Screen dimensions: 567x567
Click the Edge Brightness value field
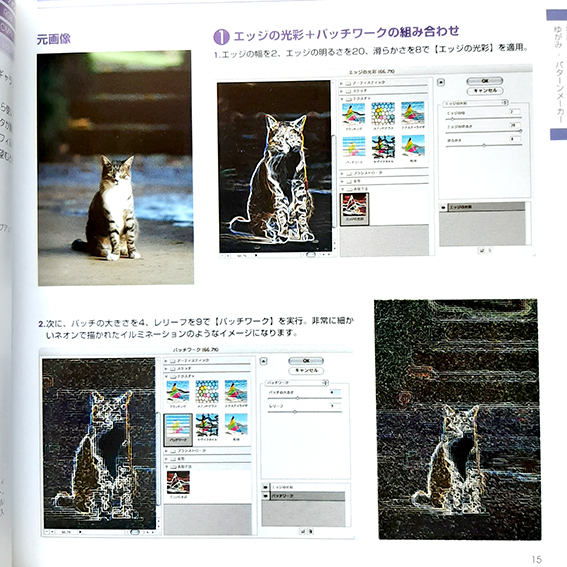515,125
